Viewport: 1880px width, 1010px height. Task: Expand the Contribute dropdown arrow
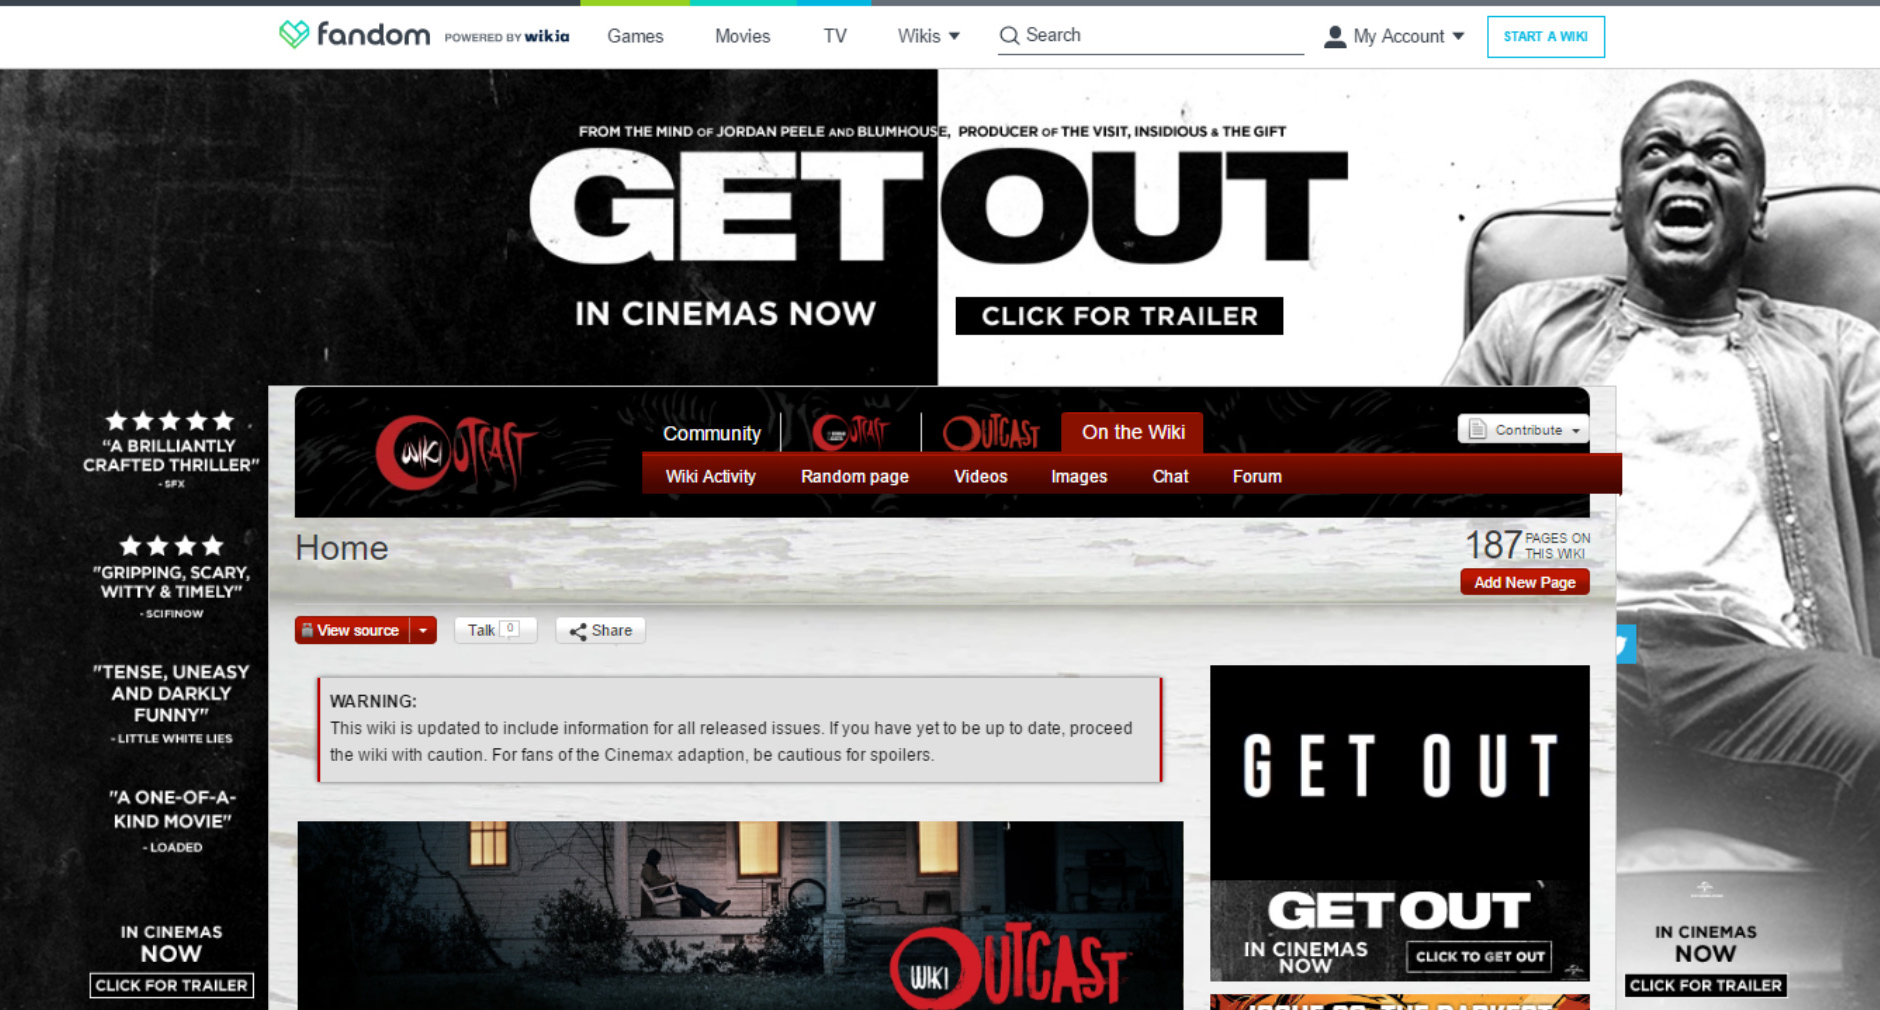coord(1576,431)
